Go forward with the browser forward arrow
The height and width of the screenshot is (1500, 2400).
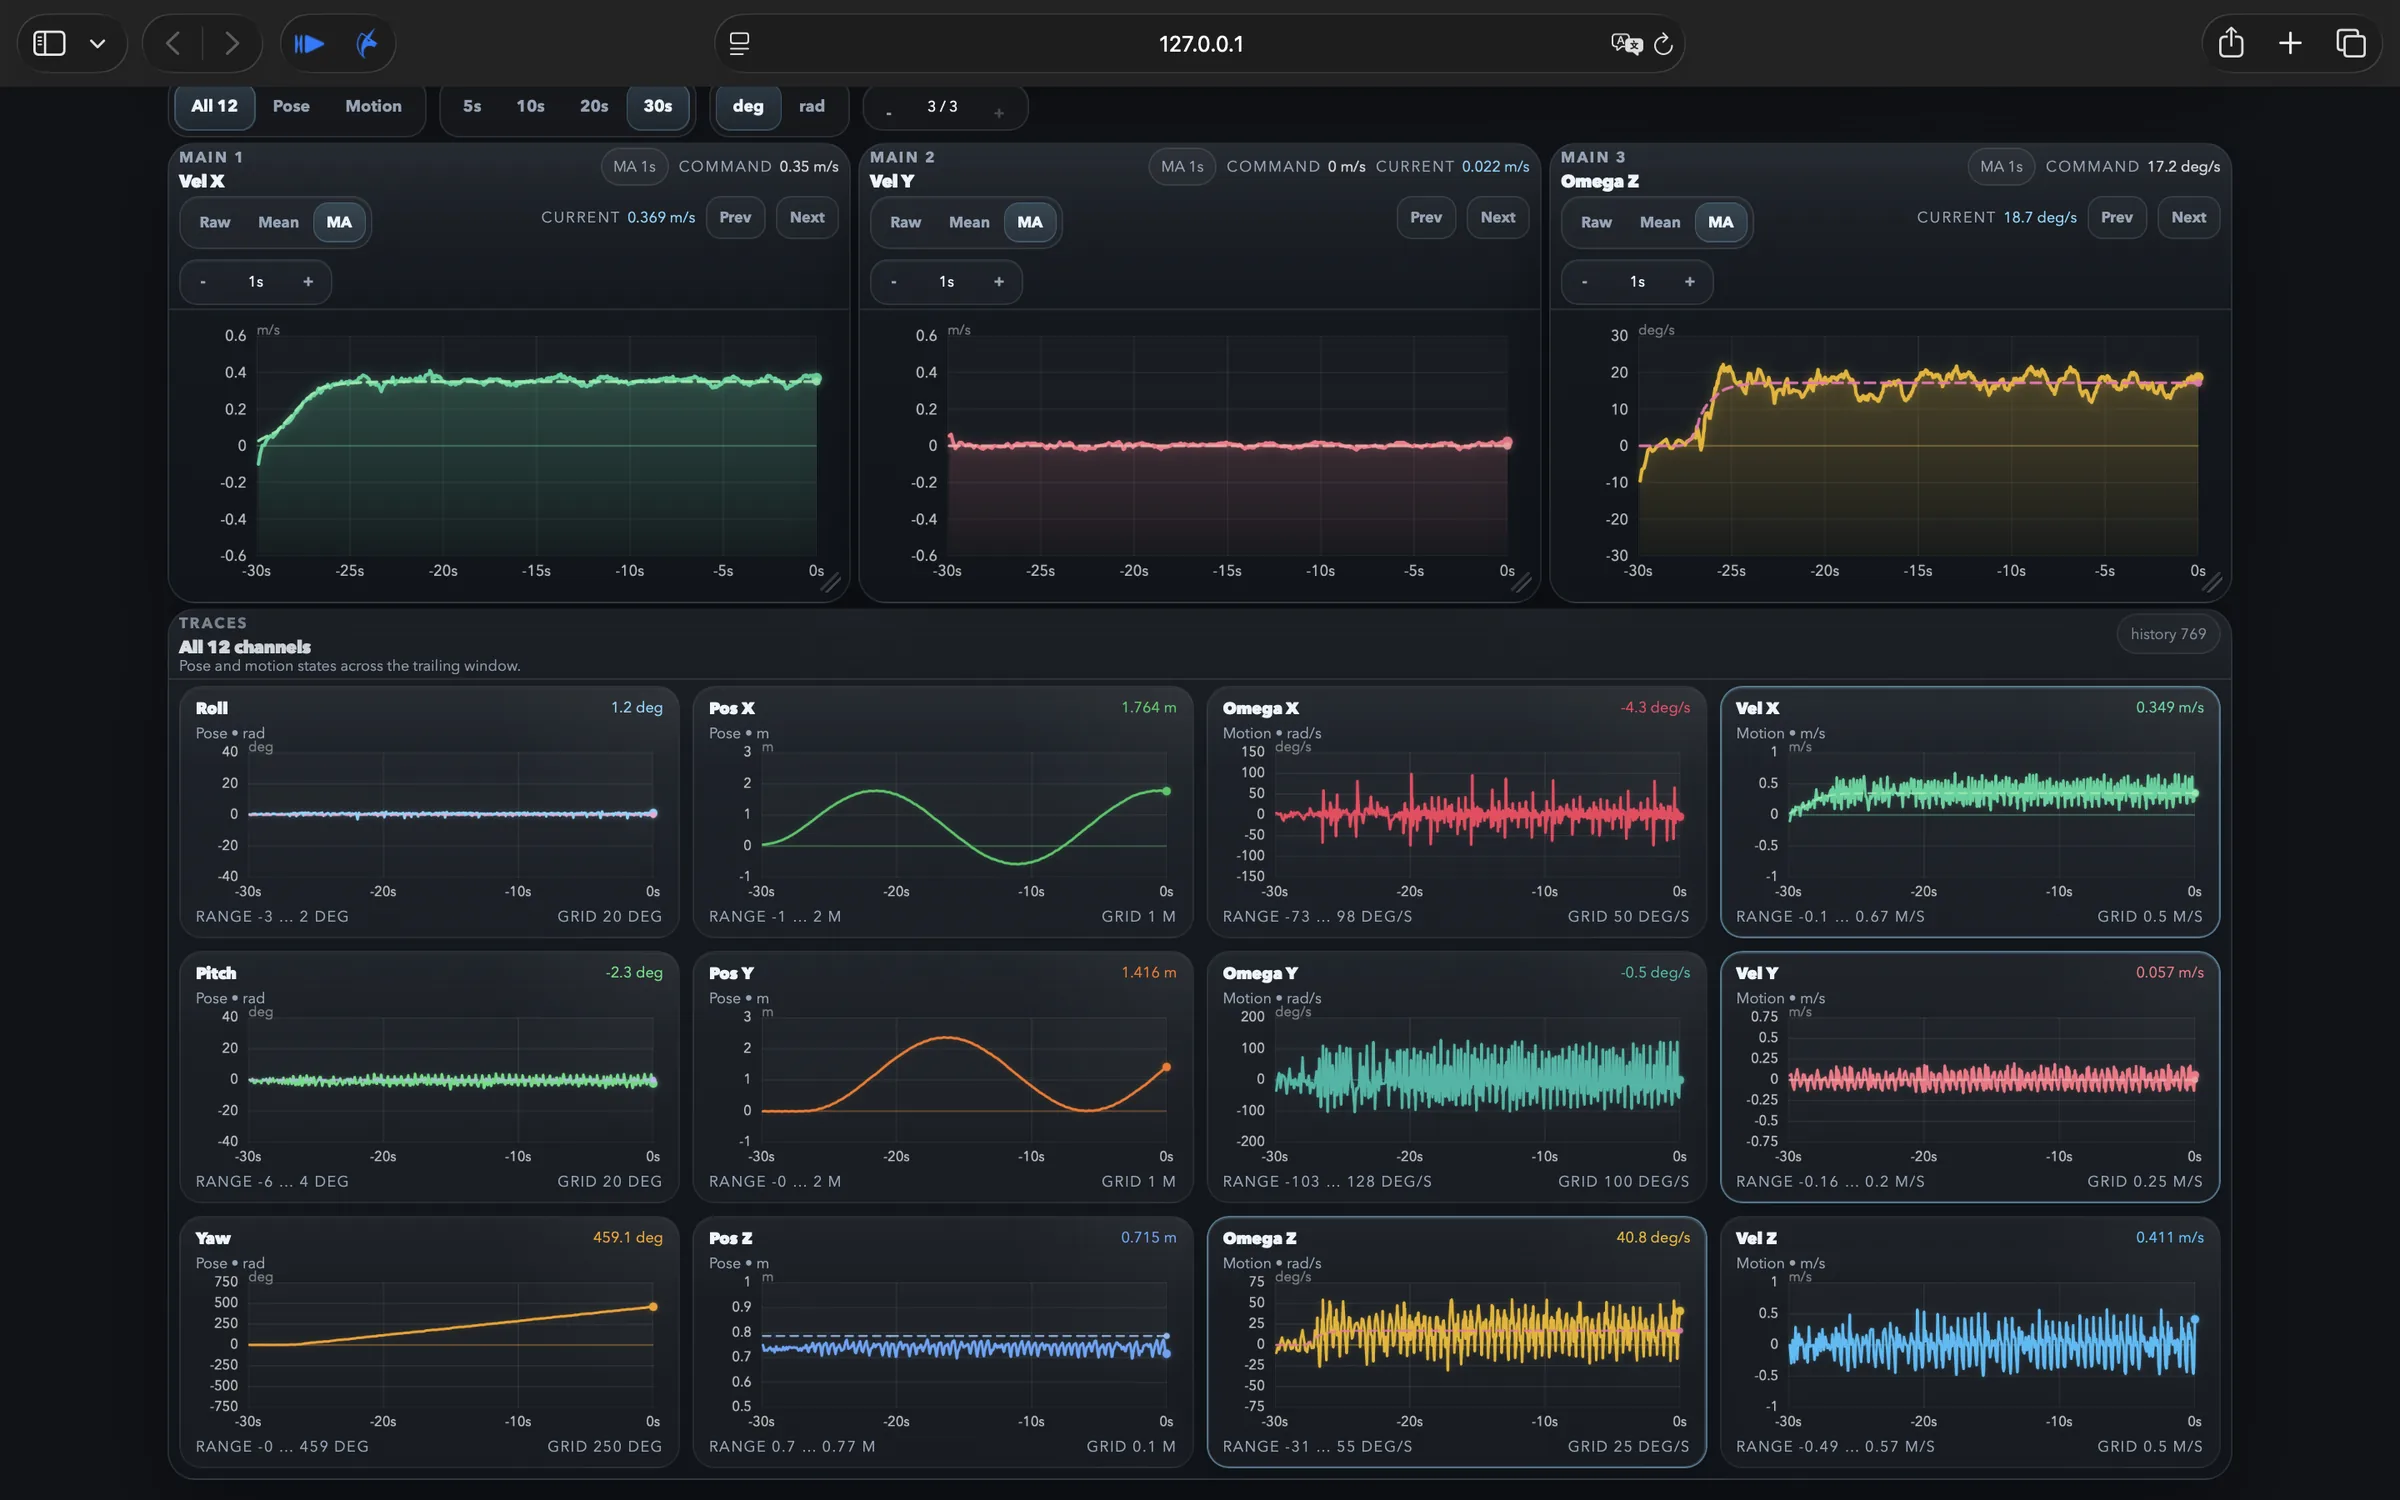232,43
